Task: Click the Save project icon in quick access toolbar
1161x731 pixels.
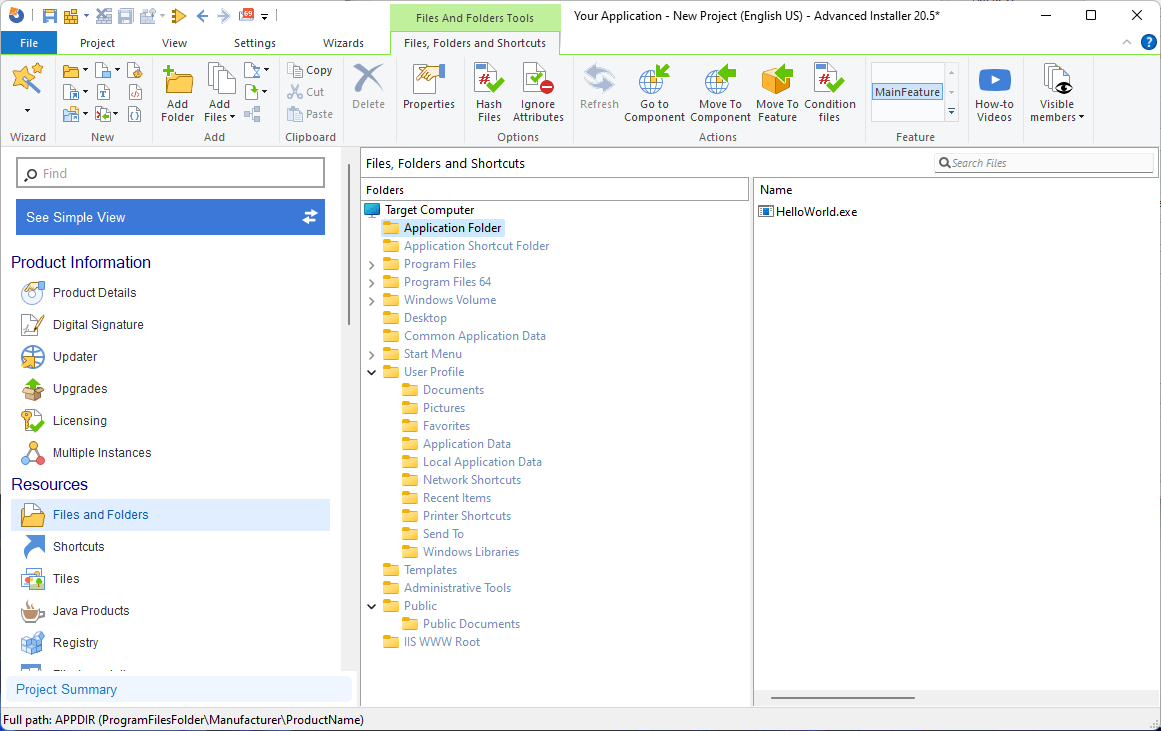Action: coord(50,16)
